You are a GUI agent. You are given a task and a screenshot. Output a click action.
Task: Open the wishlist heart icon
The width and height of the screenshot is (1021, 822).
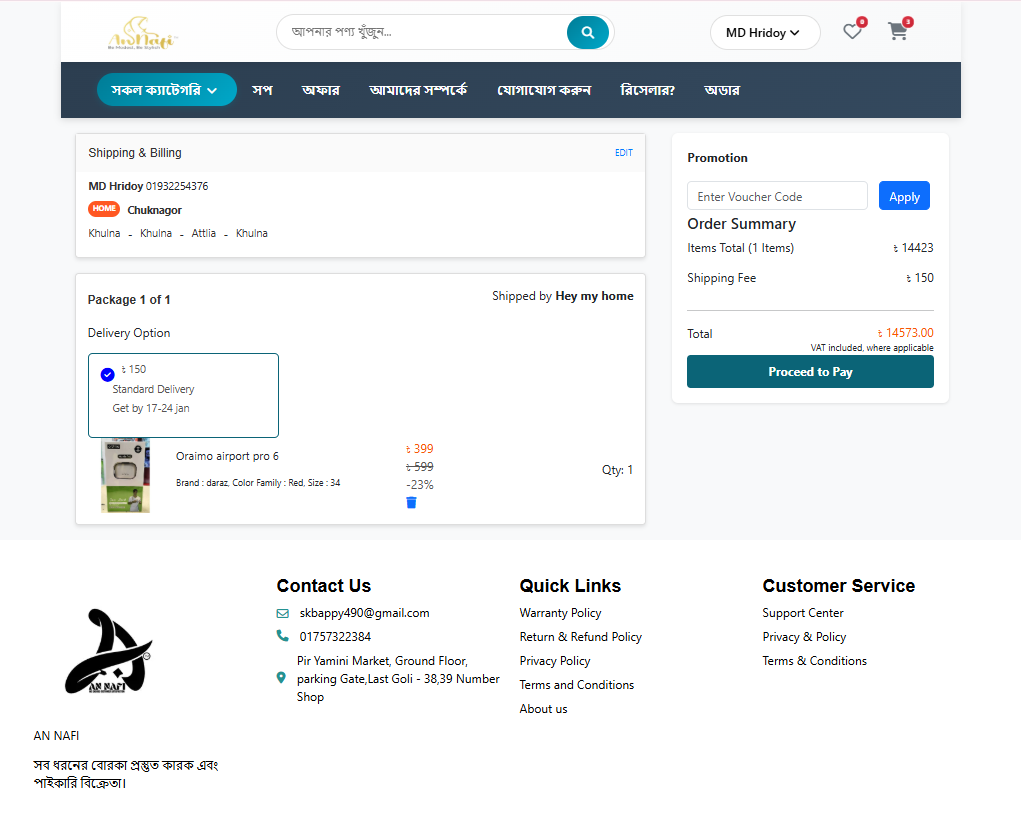point(852,32)
